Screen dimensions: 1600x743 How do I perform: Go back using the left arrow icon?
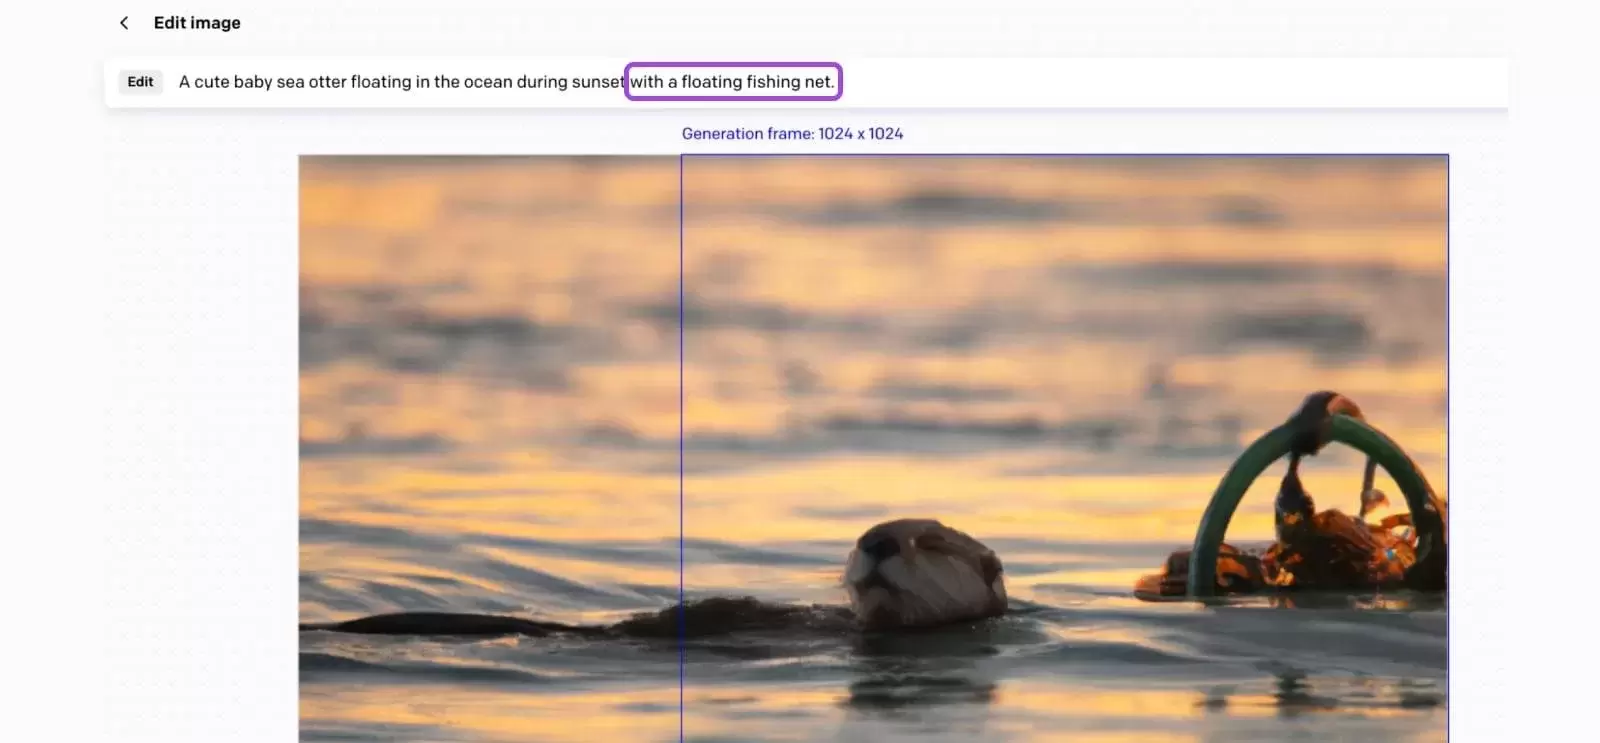tap(124, 23)
